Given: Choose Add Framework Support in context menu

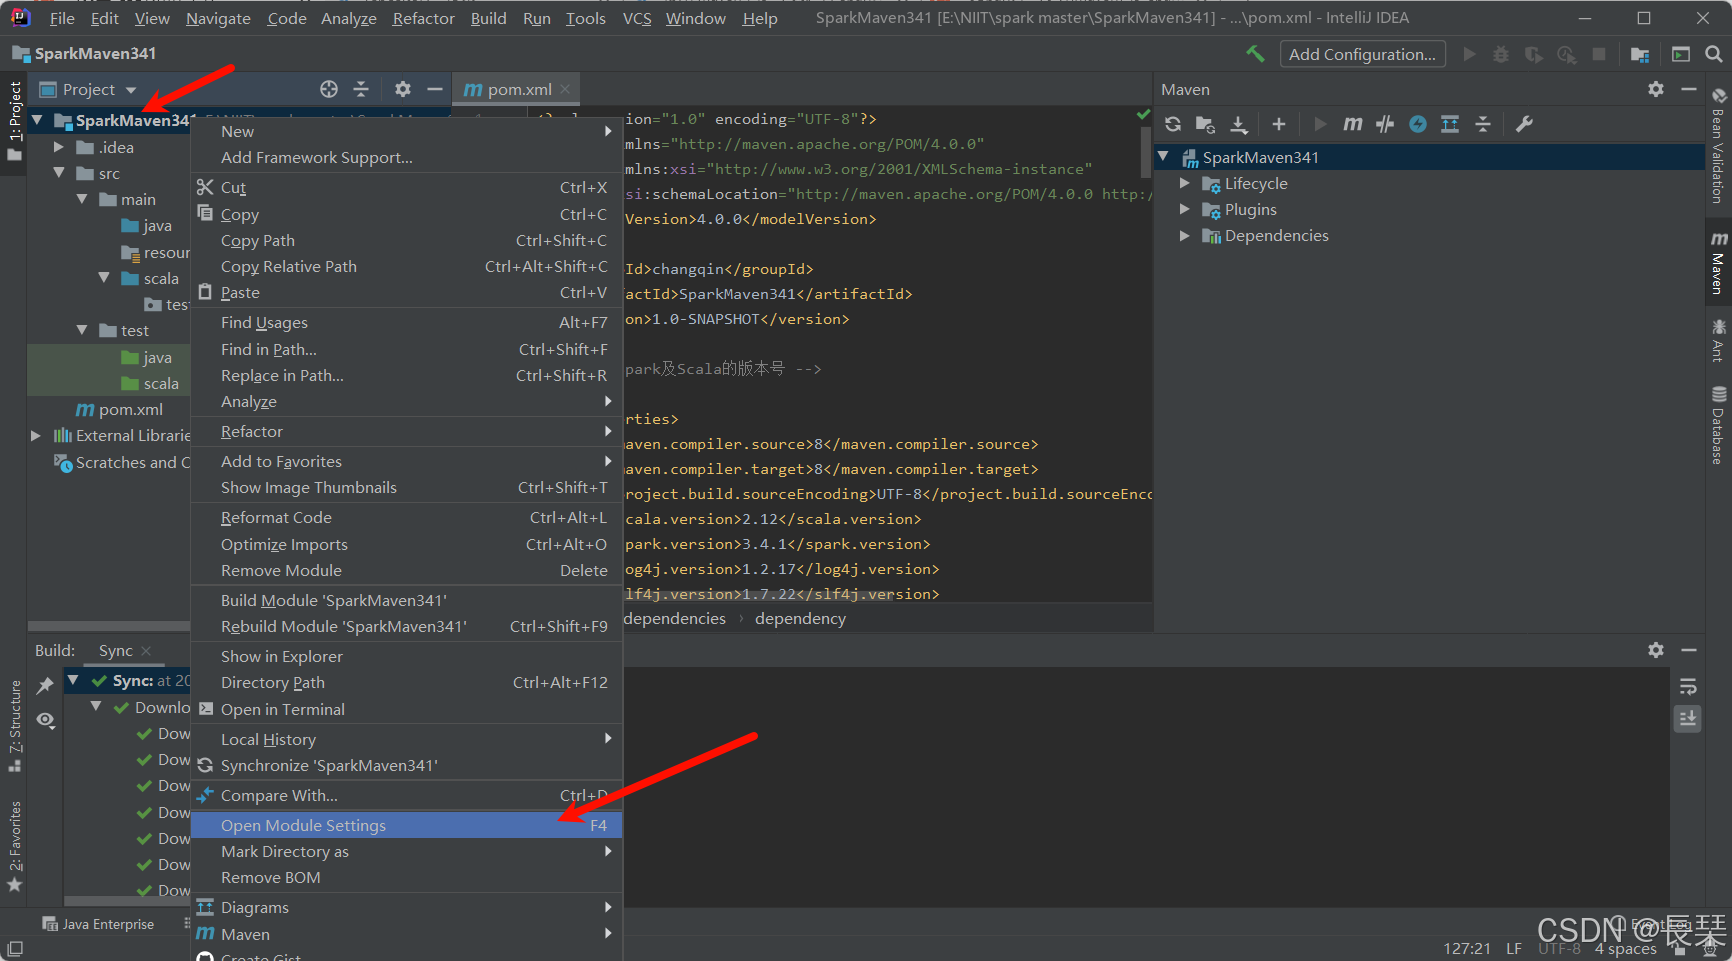Looking at the screenshot, I should (407, 157).
